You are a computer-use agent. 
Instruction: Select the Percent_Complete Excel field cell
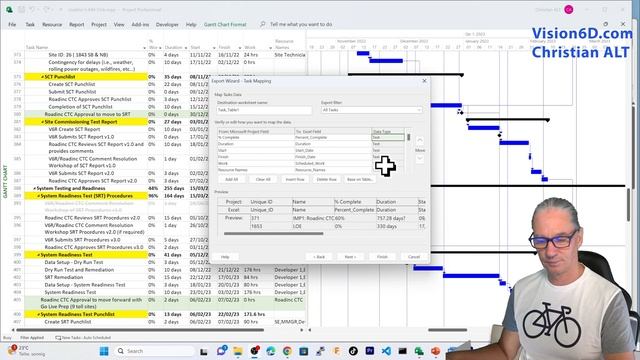point(333,138)
